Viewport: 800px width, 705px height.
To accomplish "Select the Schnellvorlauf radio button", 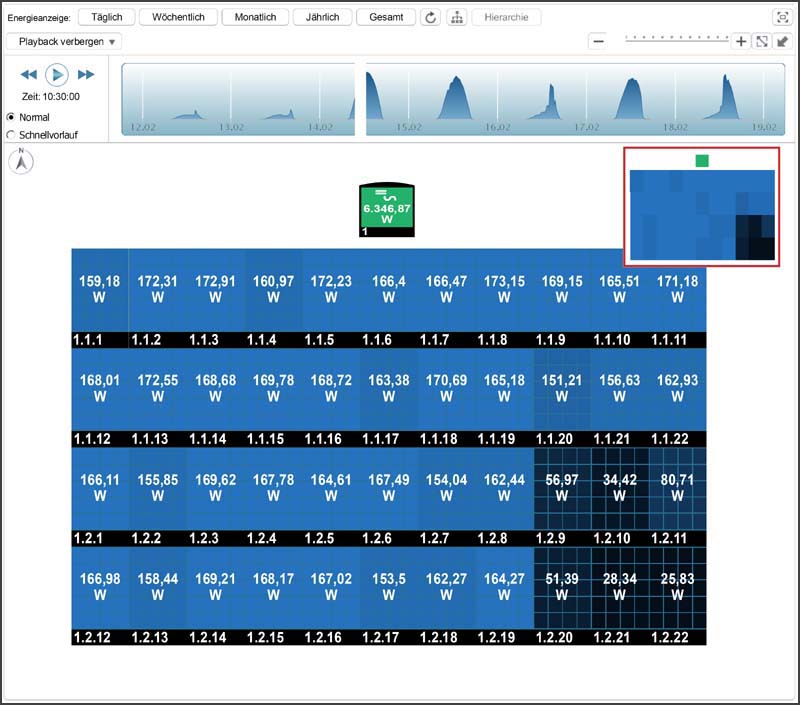I will click(x=11, y=134).
